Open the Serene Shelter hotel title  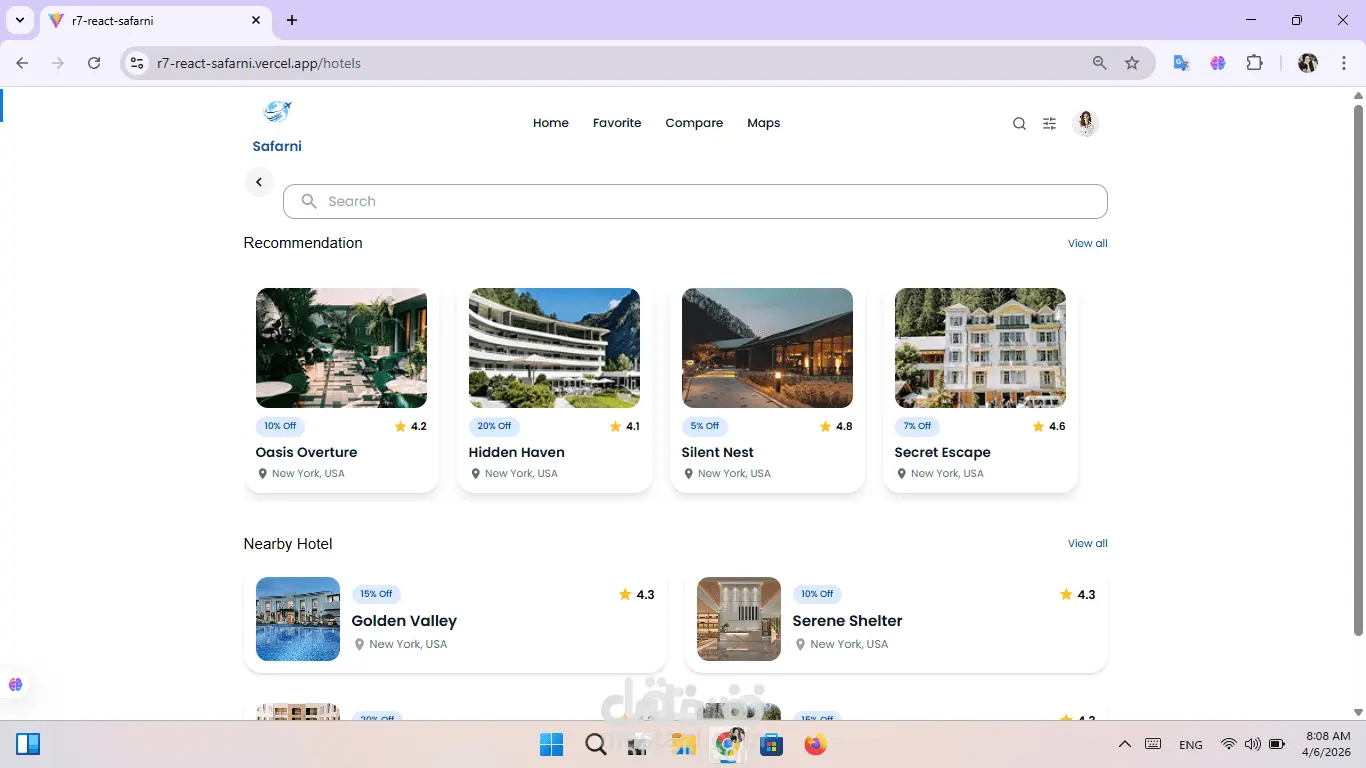click(x=848, y=621)
